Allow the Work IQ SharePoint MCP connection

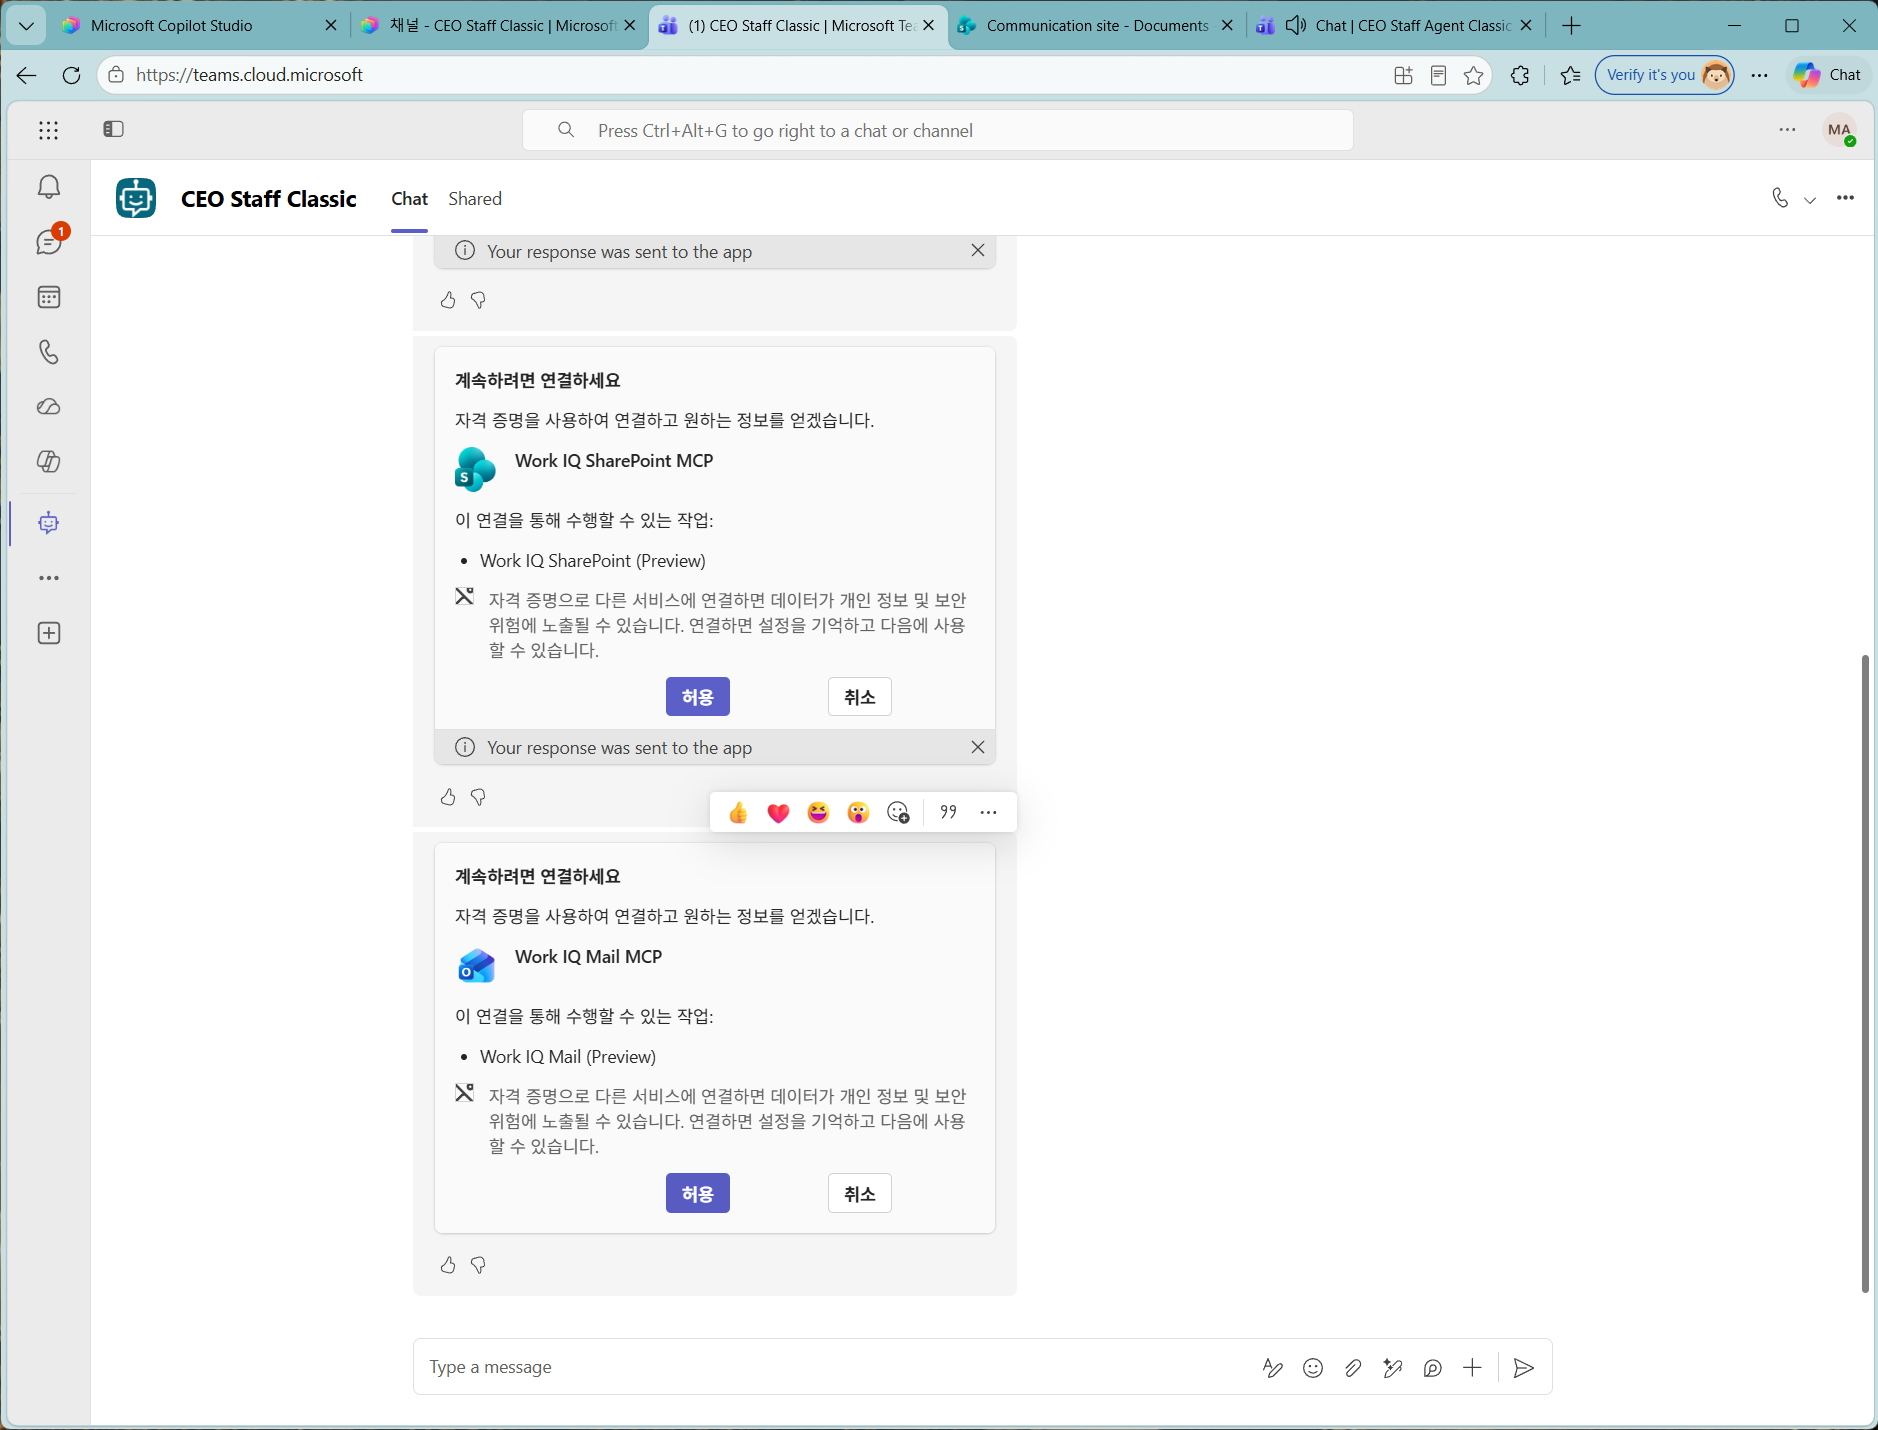pos(698,697)
